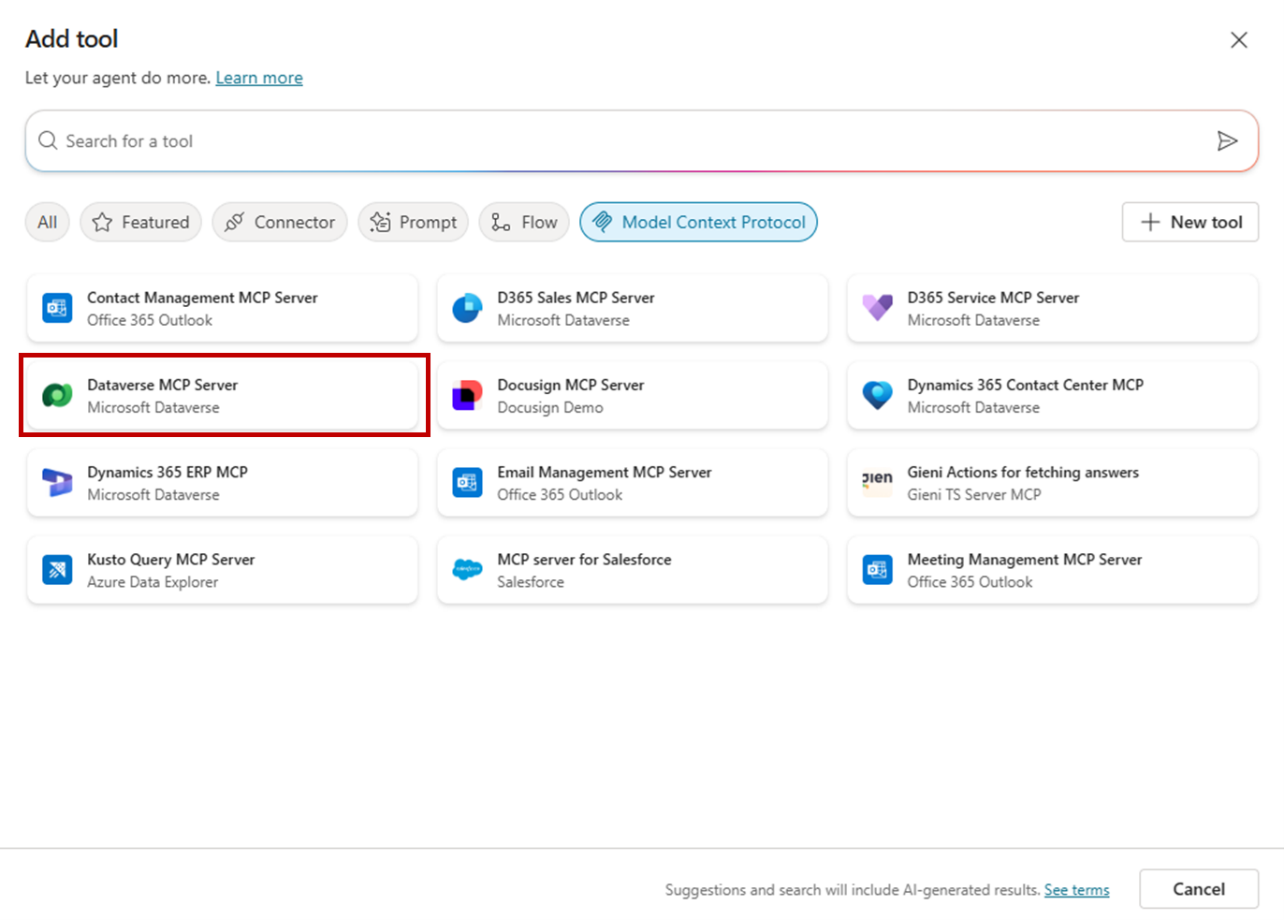Click the D365 Sales MCP Server icon
The height and width of the screenshot is (920, 1284).
pyautogui.click(x=467, y=308)
